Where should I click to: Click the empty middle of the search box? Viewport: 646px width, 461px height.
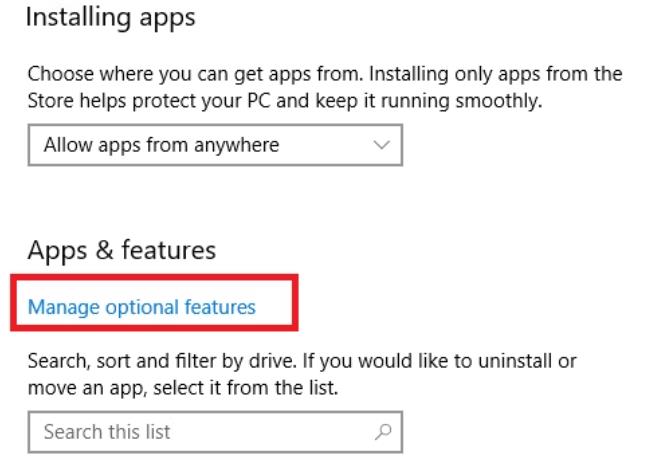pyautogui.click(x=272, y=432)
